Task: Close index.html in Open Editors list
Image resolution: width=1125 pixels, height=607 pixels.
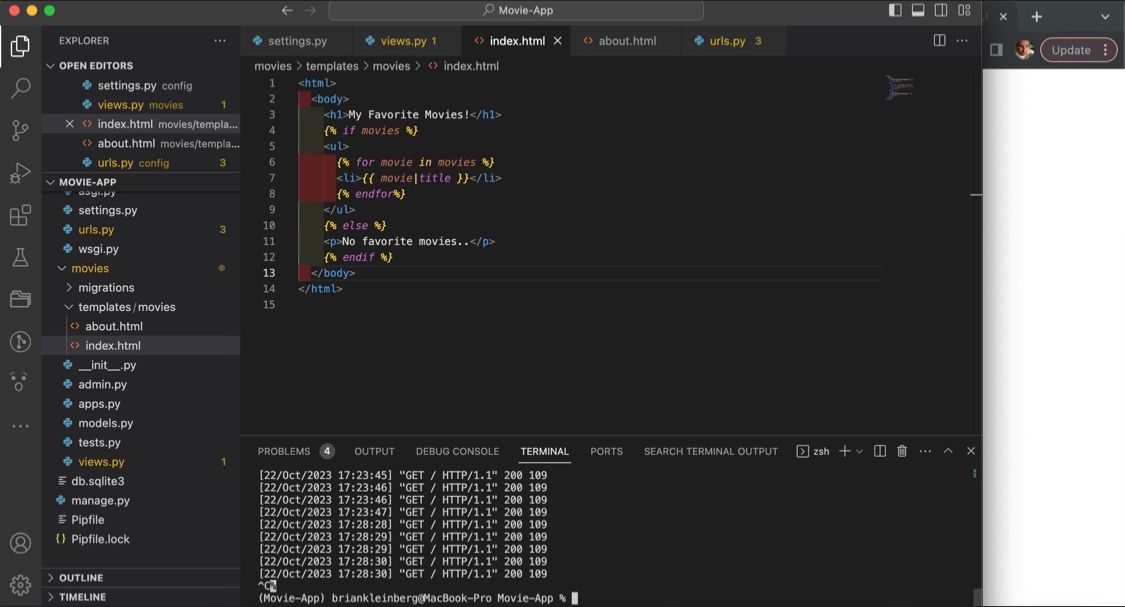Action: point(70,123)
